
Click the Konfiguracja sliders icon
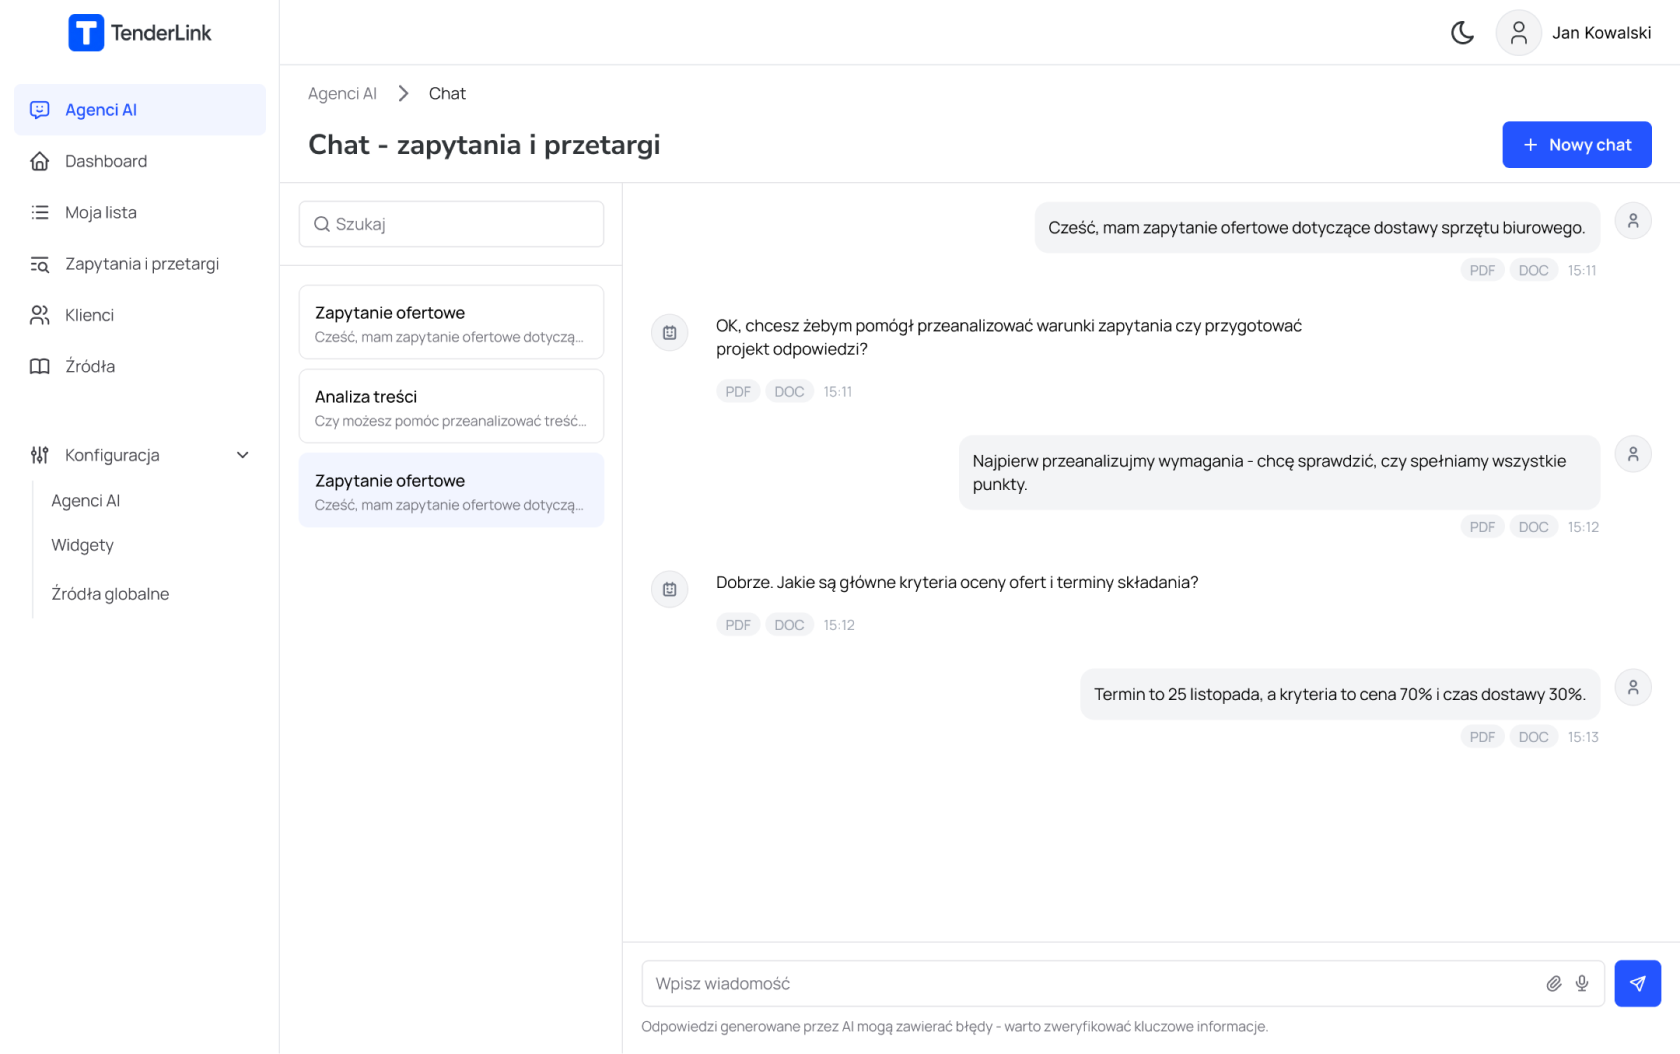tap(40, 455)
